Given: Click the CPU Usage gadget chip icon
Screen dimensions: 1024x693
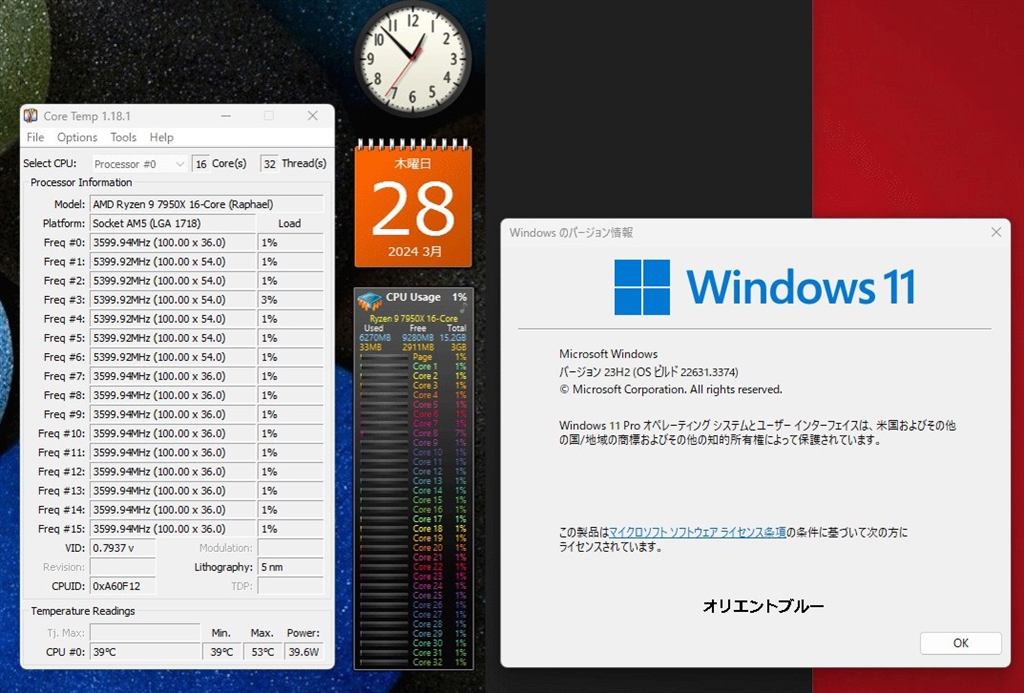Looking at the screenshot, I should pyautogui.click(x=370, y=301).
